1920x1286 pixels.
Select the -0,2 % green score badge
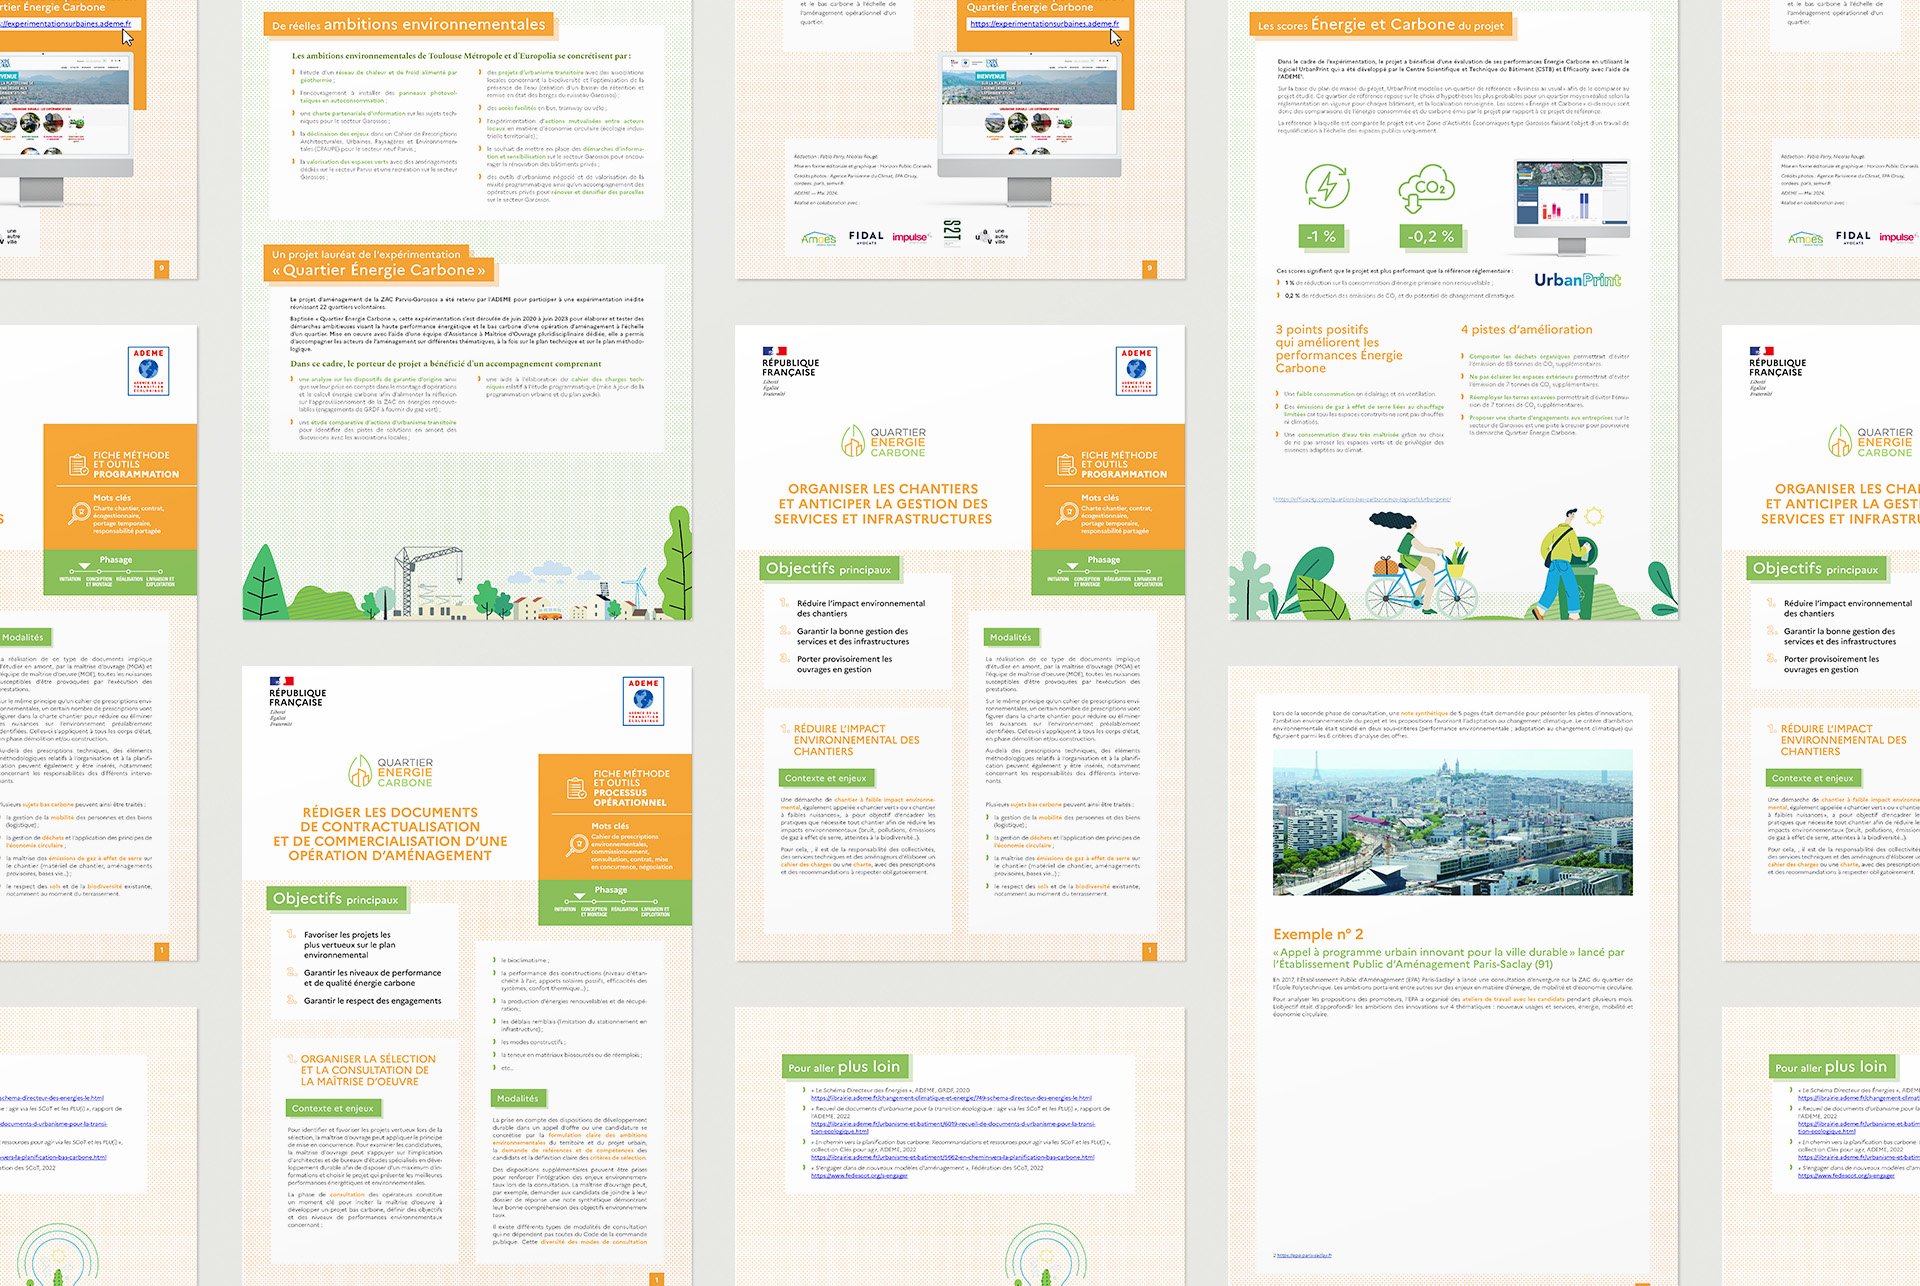coord(1431,237)
